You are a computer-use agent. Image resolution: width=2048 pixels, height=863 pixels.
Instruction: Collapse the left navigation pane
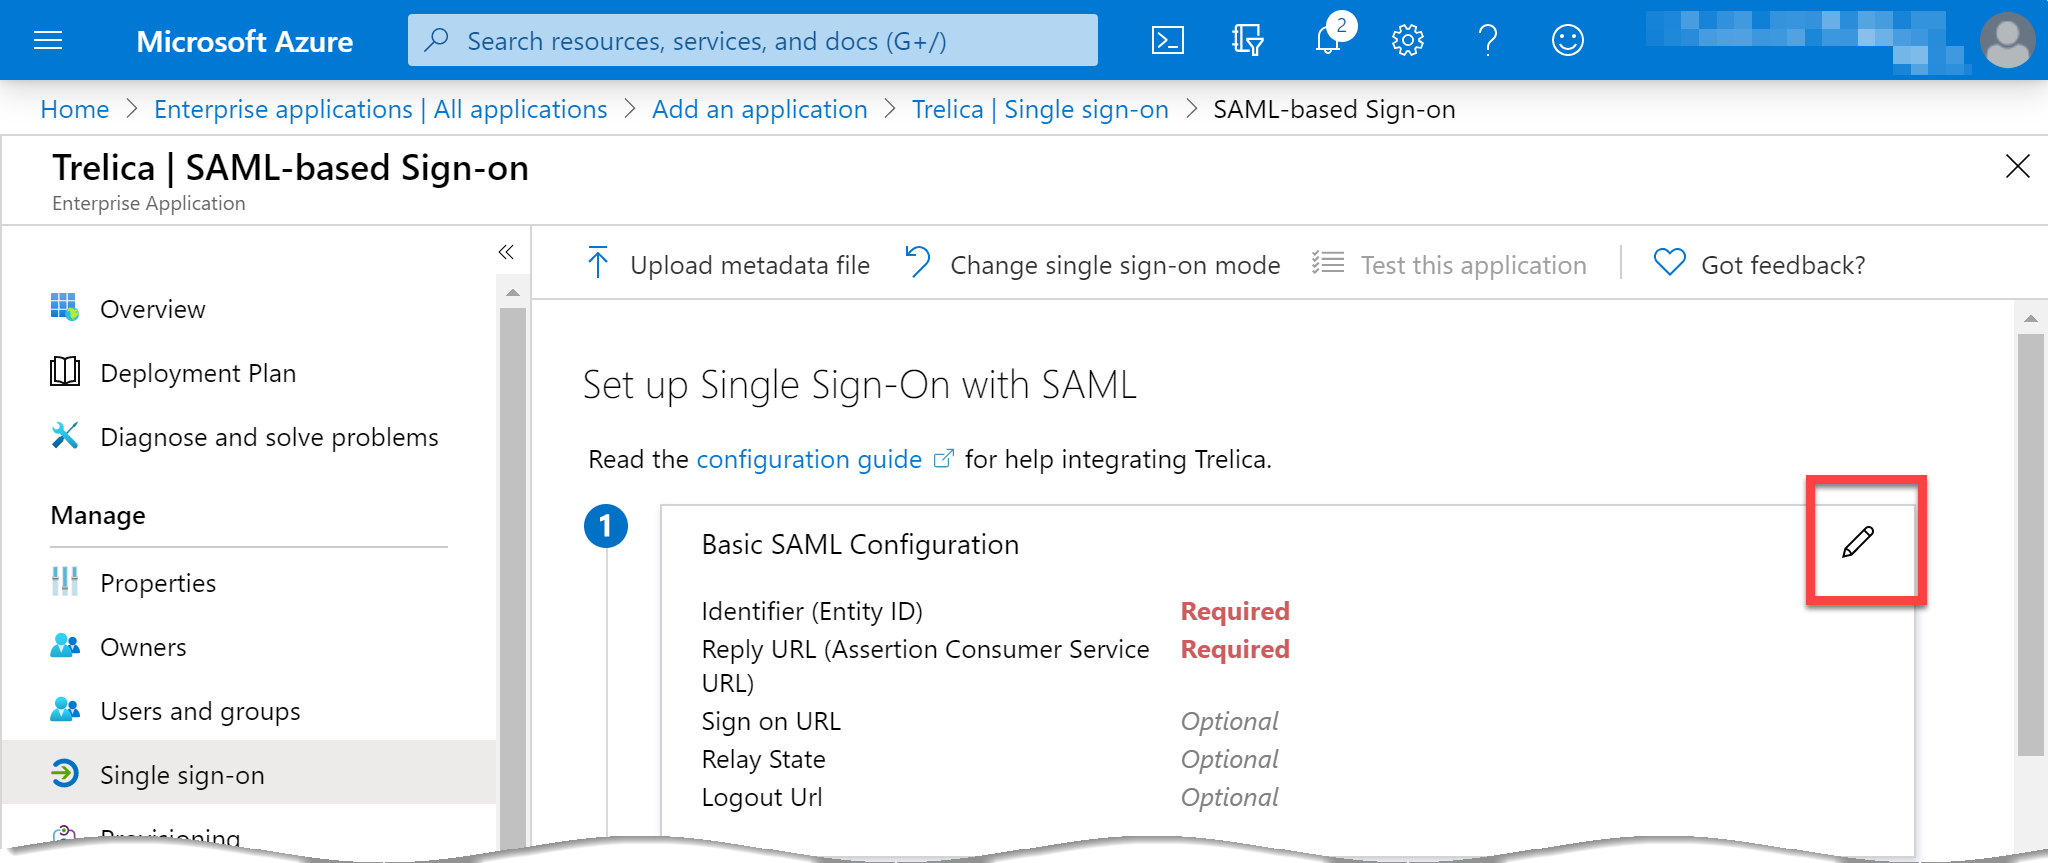coord(506,252)
